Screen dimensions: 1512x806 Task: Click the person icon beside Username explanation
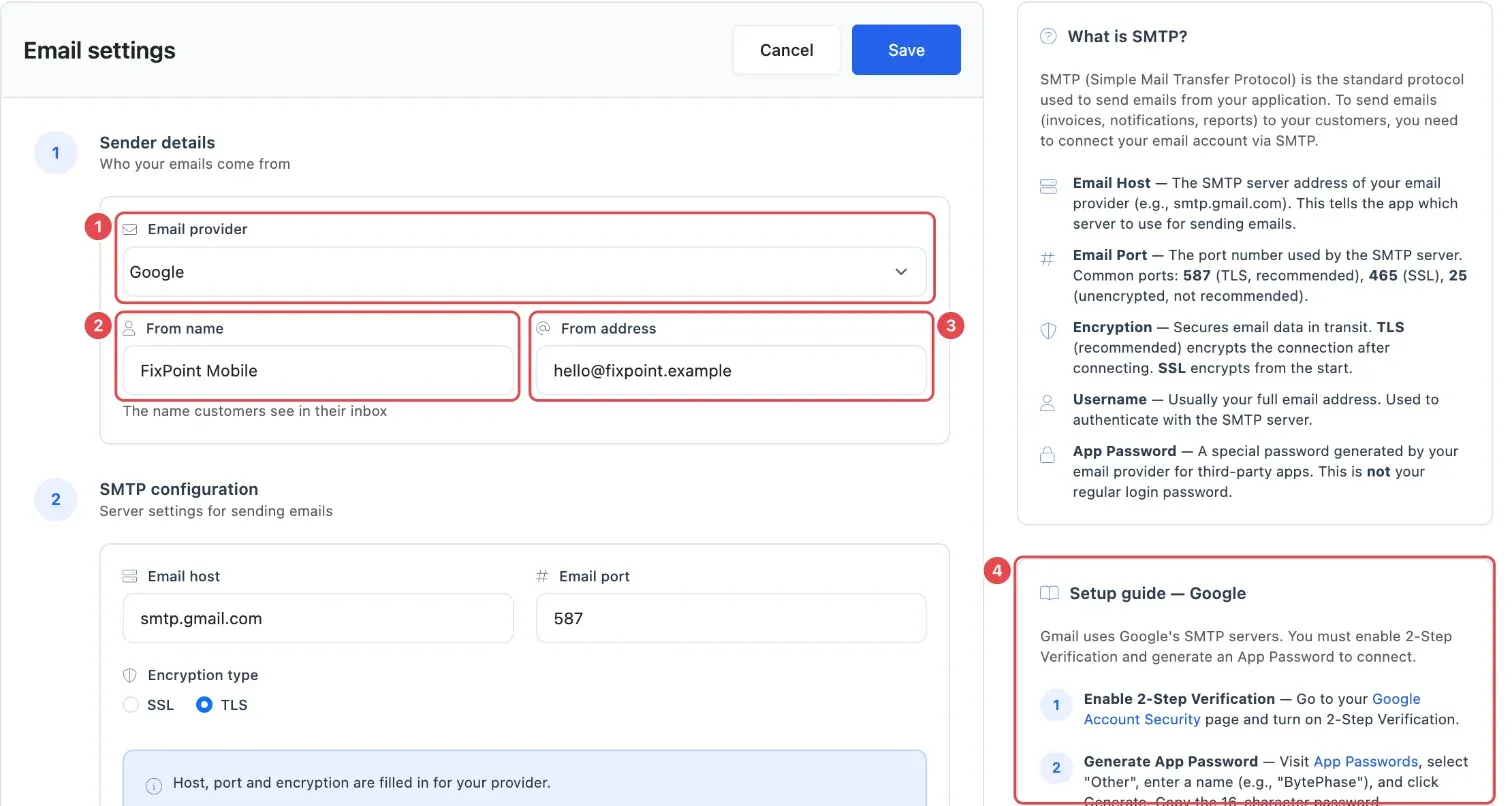pyautogui.click(x=1048, y=402)
